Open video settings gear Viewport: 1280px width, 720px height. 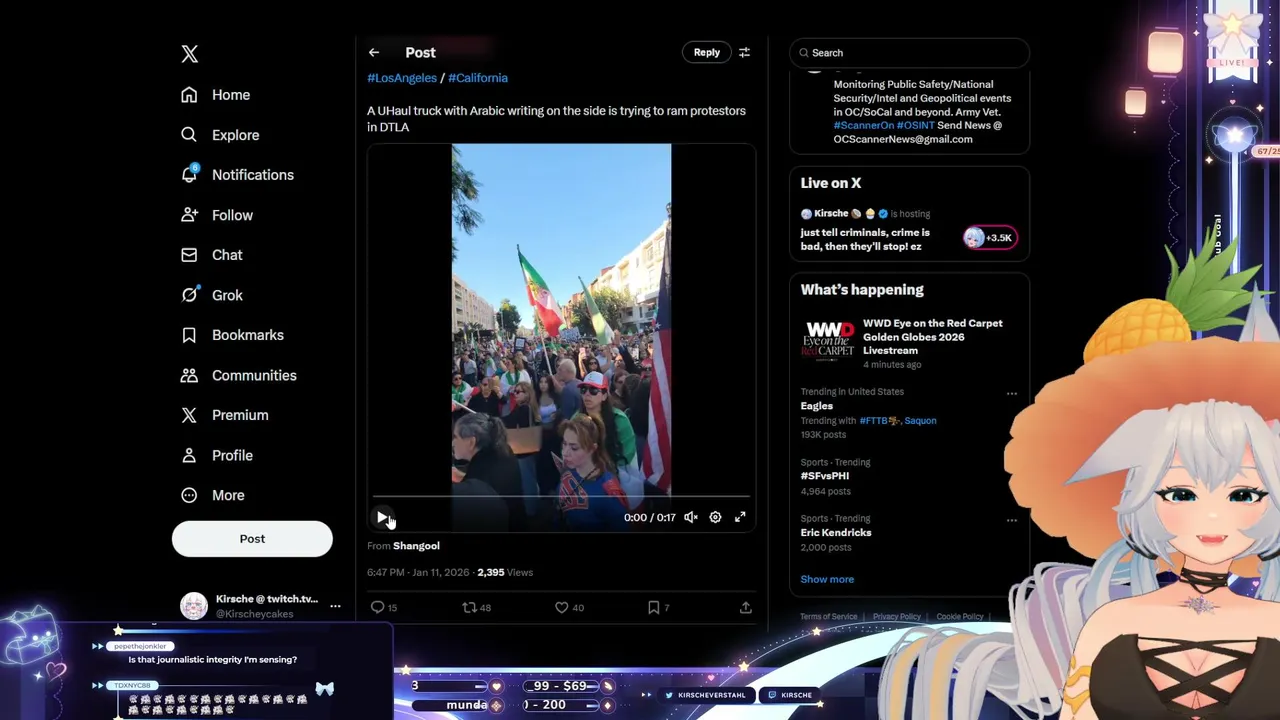tap(715, 517)
